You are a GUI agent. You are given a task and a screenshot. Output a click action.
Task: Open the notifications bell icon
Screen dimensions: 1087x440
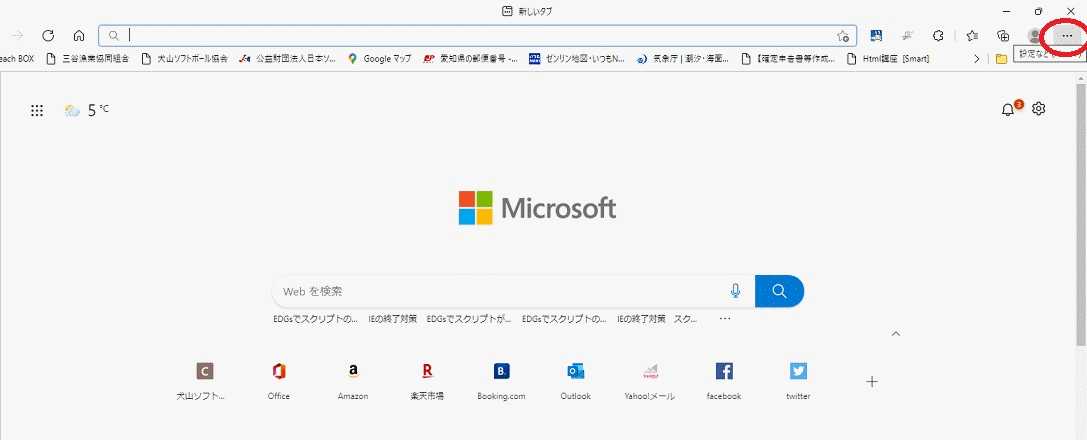[1008, 109]
